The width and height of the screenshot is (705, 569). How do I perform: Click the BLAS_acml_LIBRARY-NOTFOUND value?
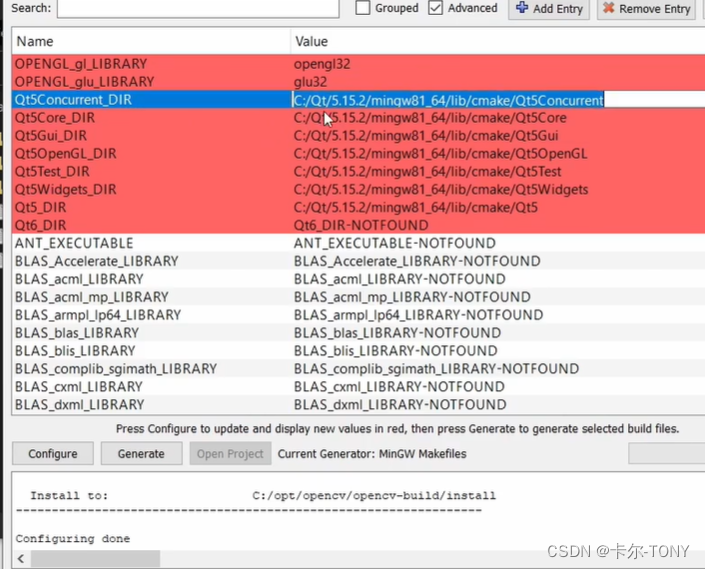pos(399,279)
